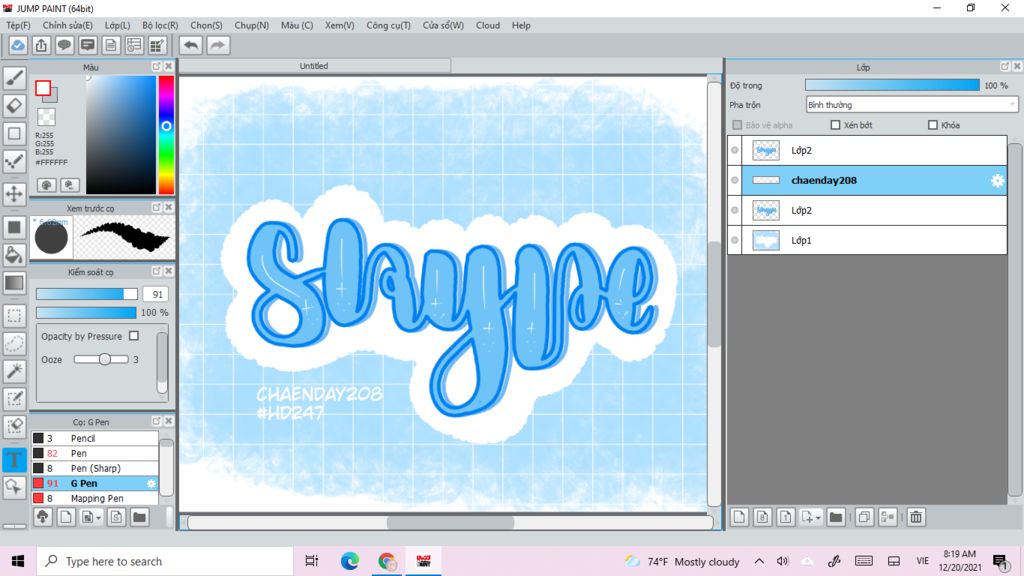The image size is (1024, 576).
Task: Select the Pen (Sharp) brush
Action: pyautogui.click(x=95, y=468)
